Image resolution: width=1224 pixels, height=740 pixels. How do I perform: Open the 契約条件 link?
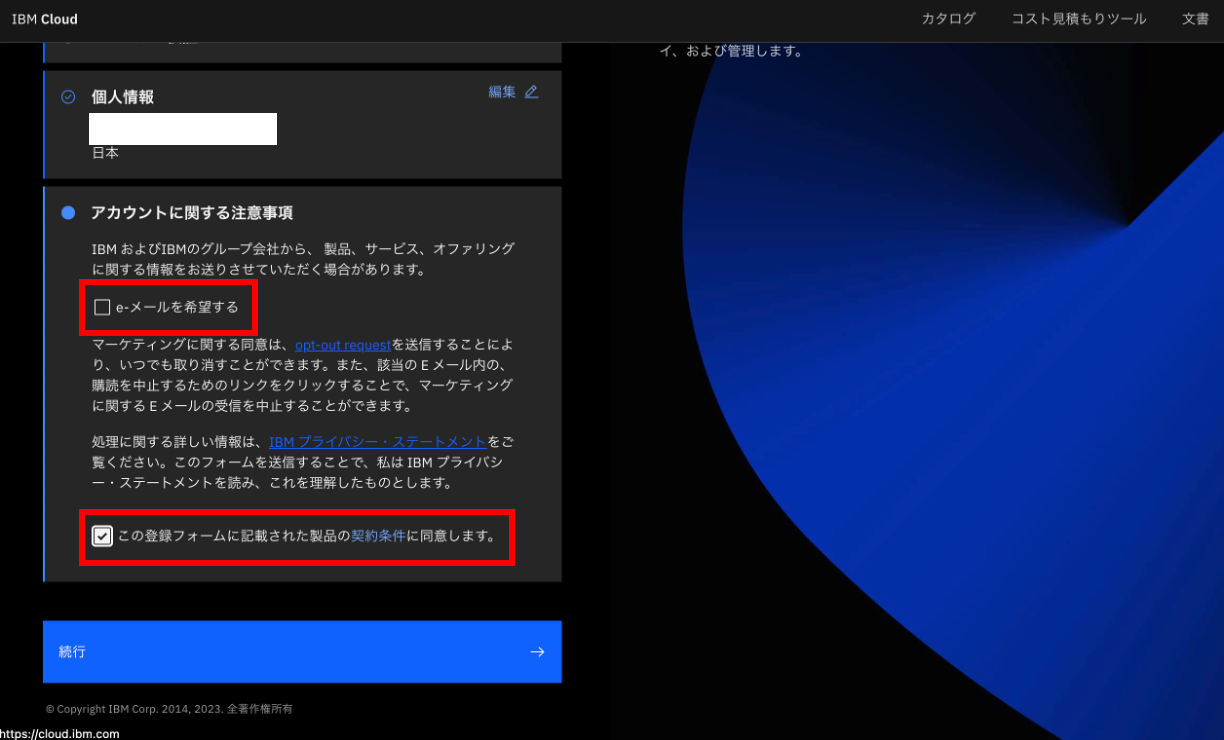(378, 536)
